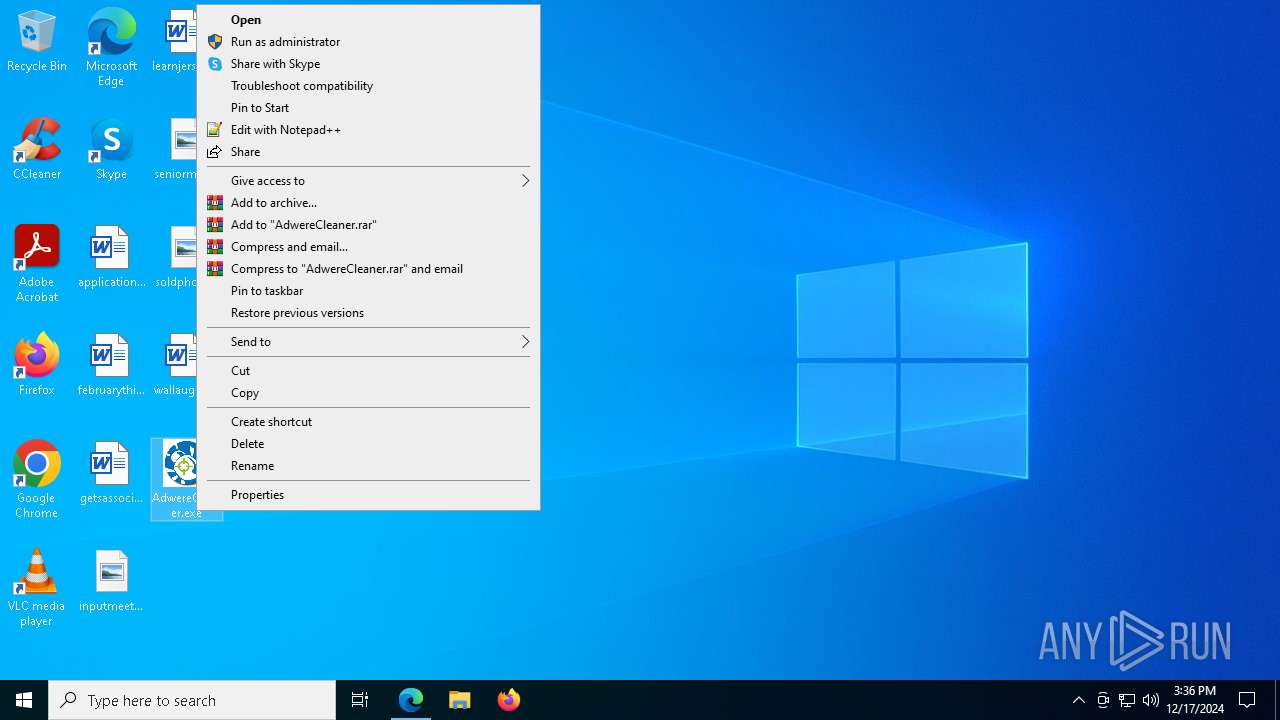Focus the 'Type here to search' box

(192, 700)
